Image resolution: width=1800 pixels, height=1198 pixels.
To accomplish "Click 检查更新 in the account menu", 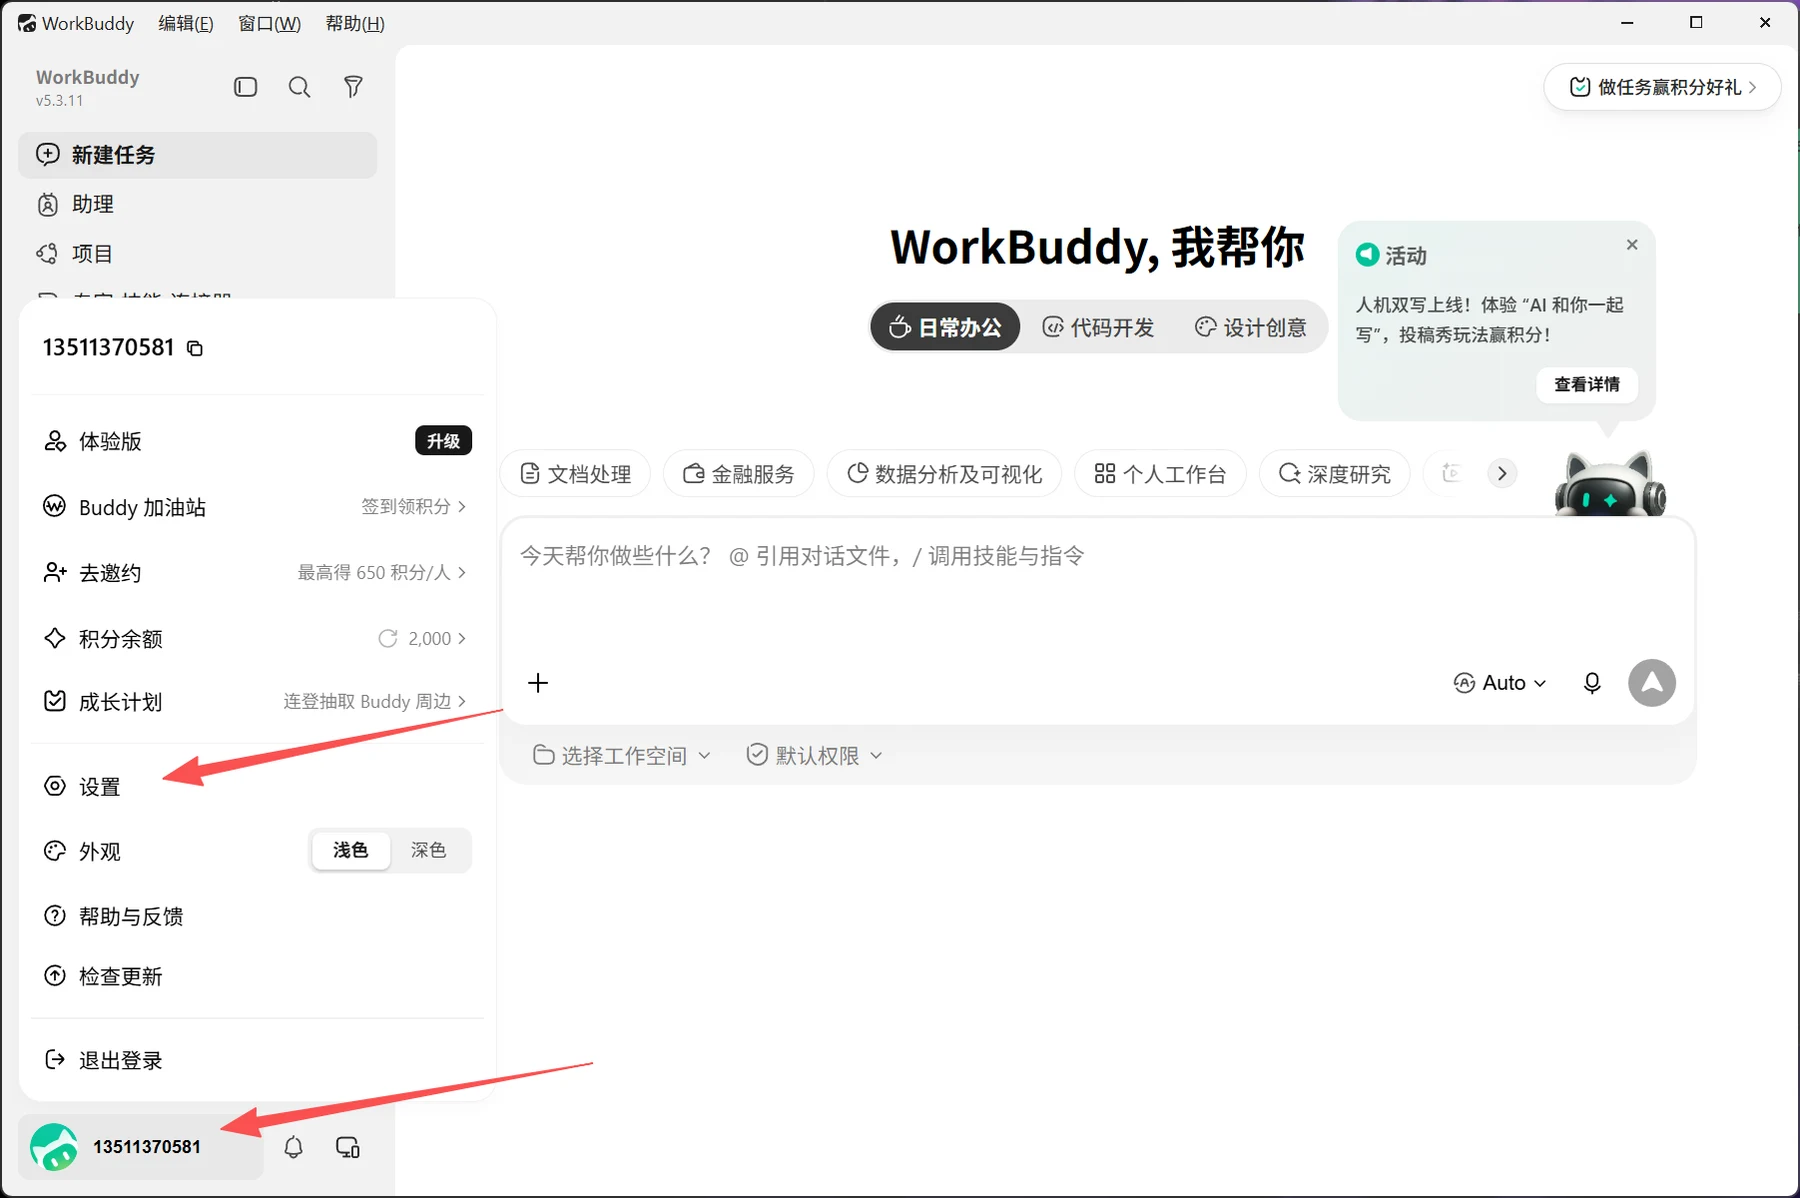I will 256,976.
